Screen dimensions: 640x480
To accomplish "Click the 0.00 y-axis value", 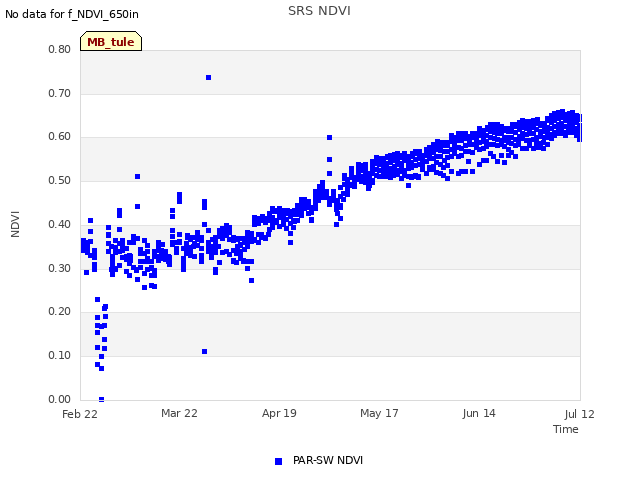I will [60, 400].
